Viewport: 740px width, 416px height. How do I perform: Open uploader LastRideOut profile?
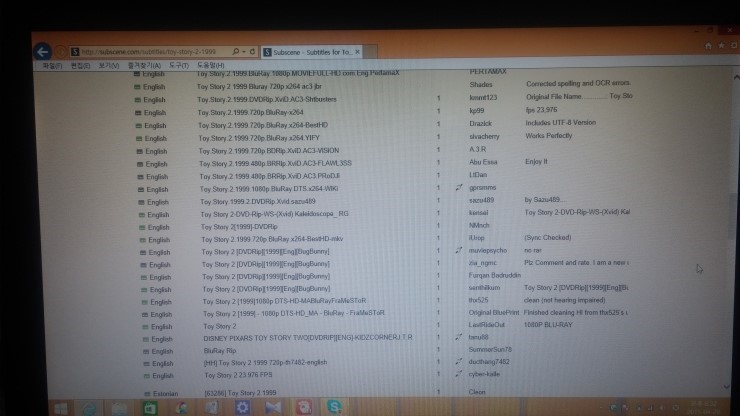(487, 325)
